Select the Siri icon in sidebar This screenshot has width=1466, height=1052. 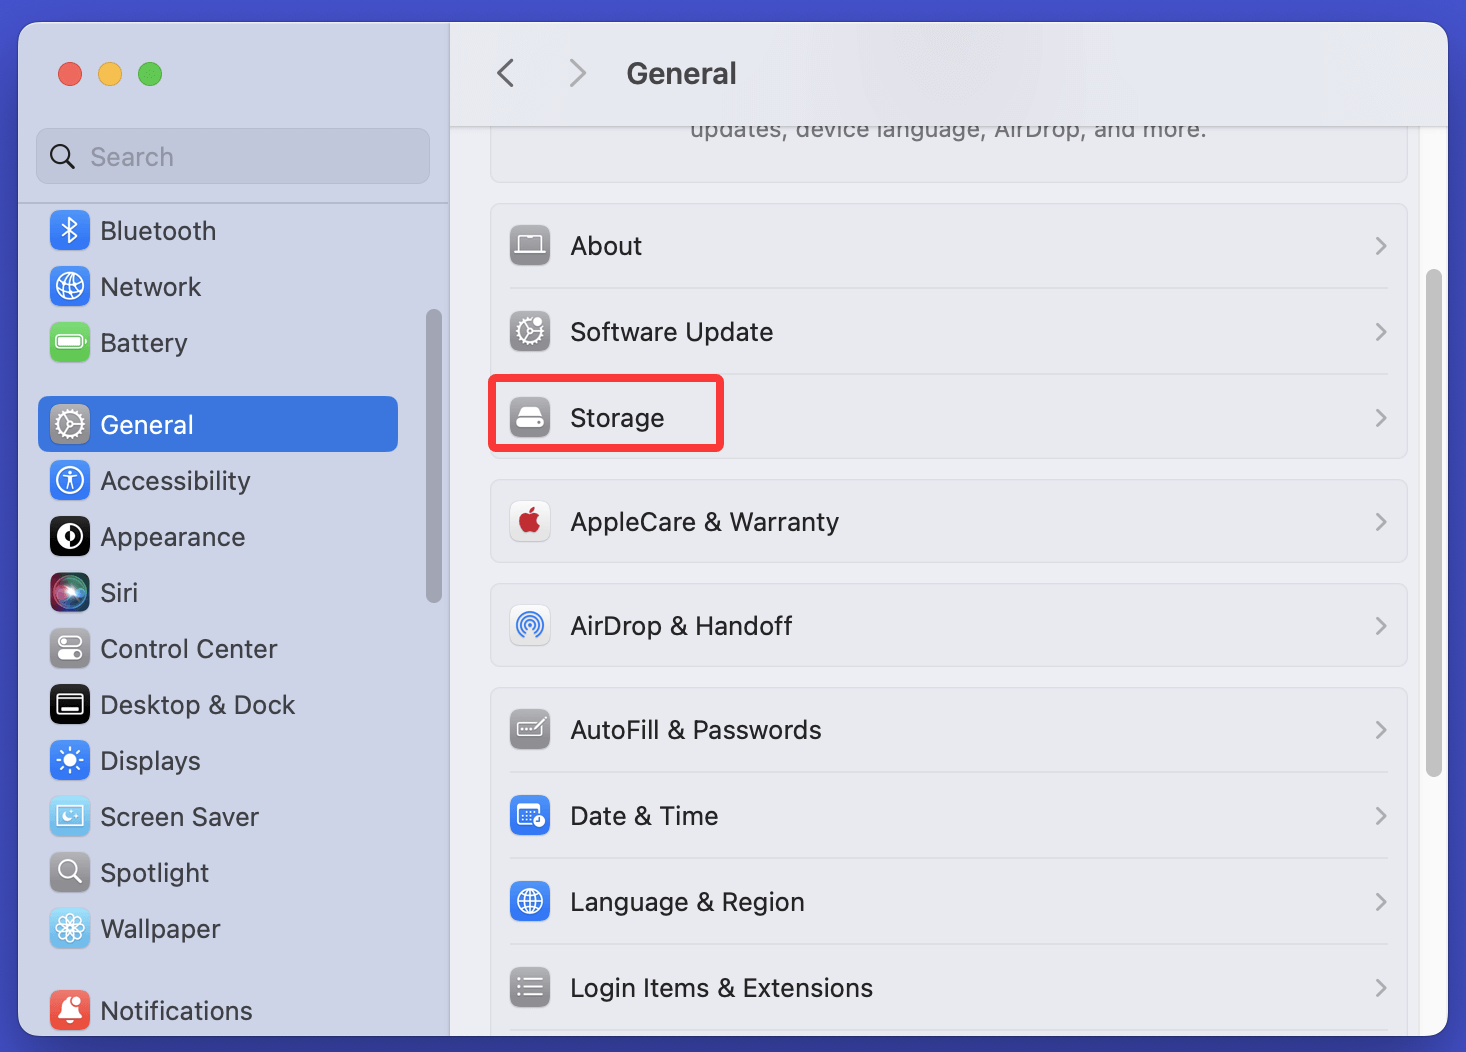[x=69, y=593]
